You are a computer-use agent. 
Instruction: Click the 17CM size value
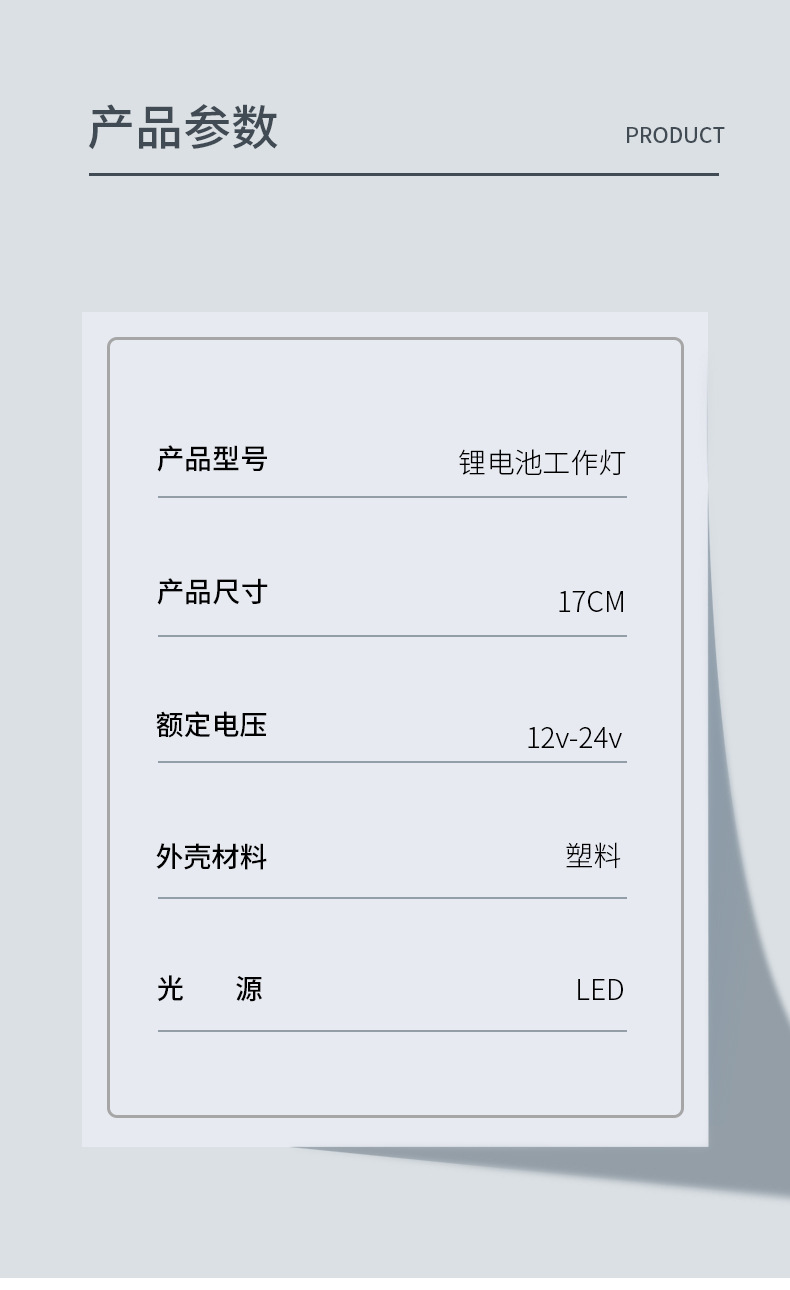[x=590, y=602]
